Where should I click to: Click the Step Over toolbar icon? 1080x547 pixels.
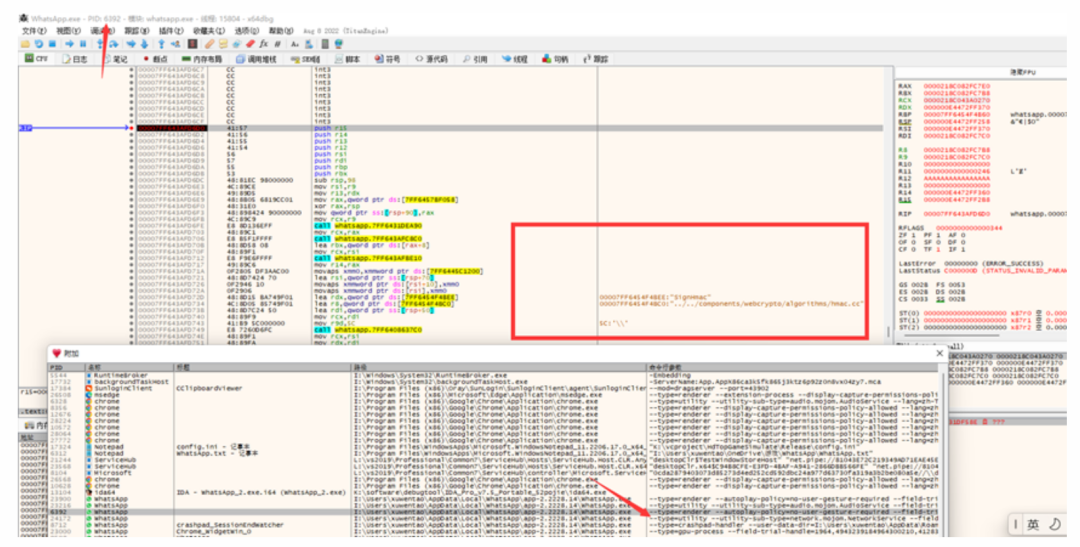(114, 44)
